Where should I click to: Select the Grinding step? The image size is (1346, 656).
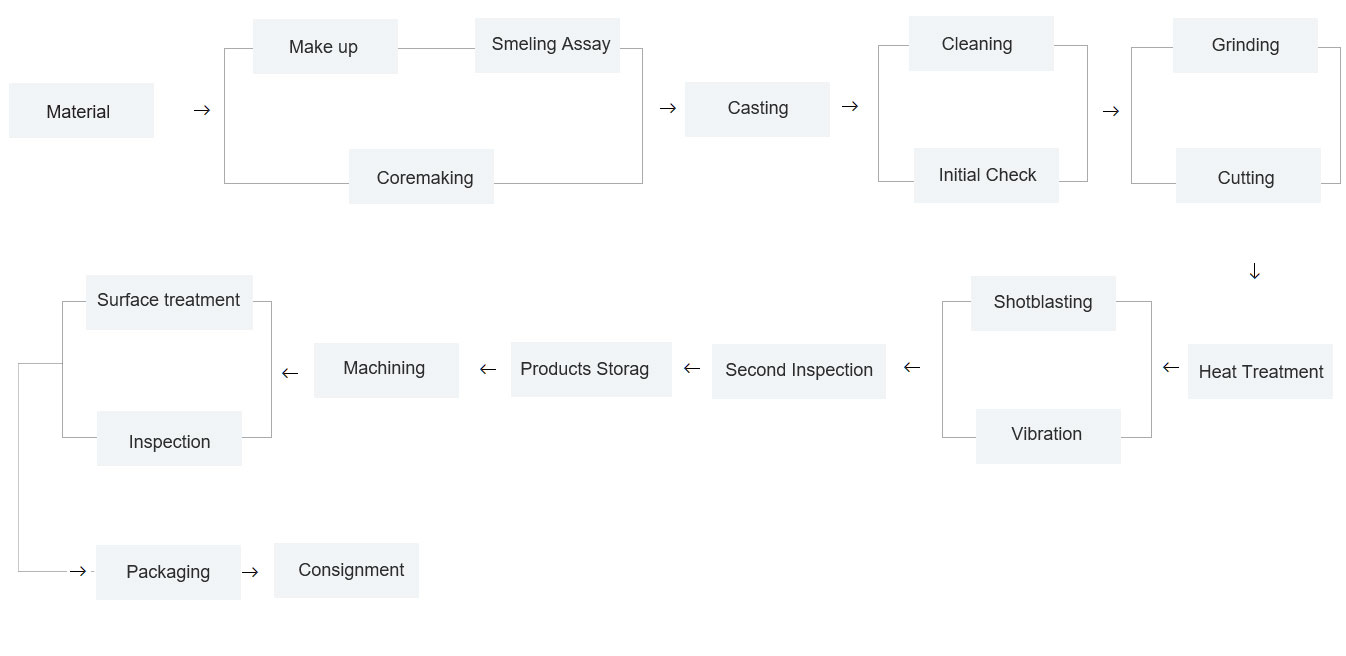[x=1245, y=45]
